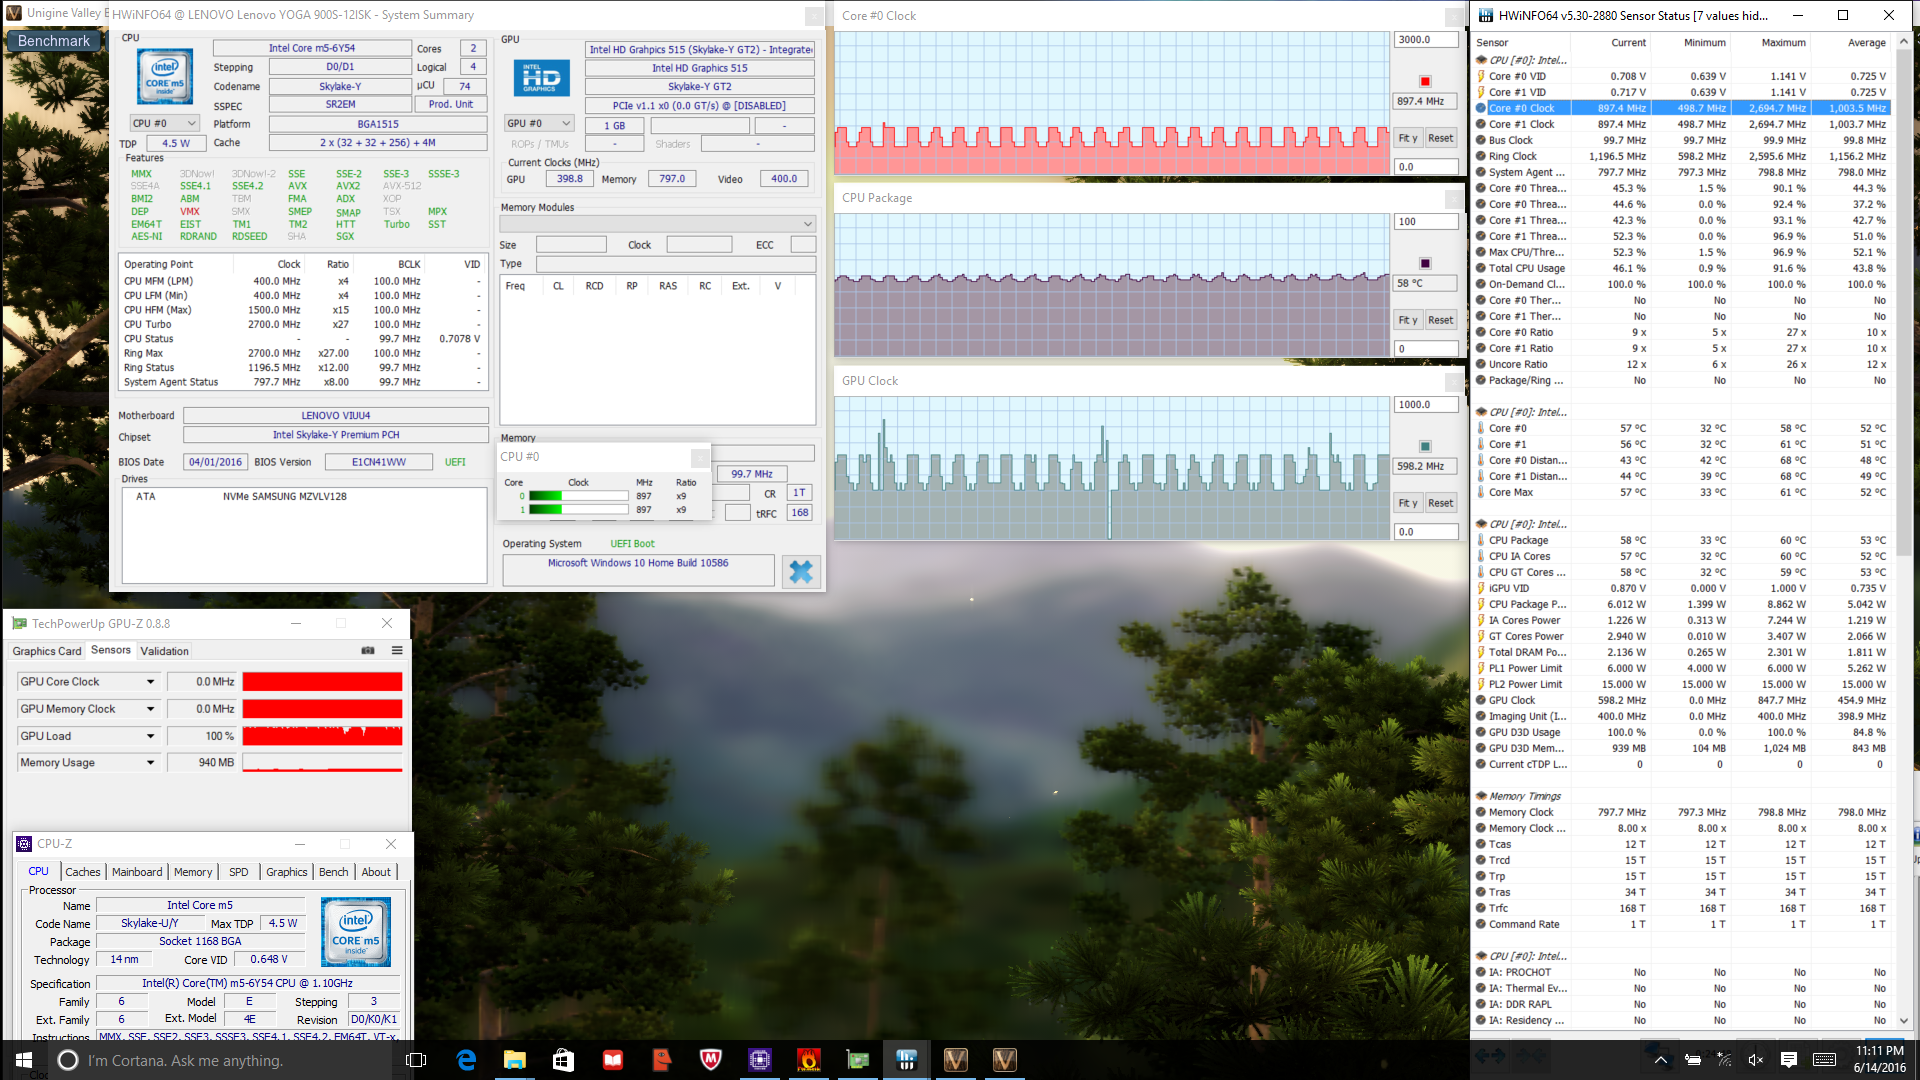Select the Core #0 Clock sensor row

point(1521,108)
